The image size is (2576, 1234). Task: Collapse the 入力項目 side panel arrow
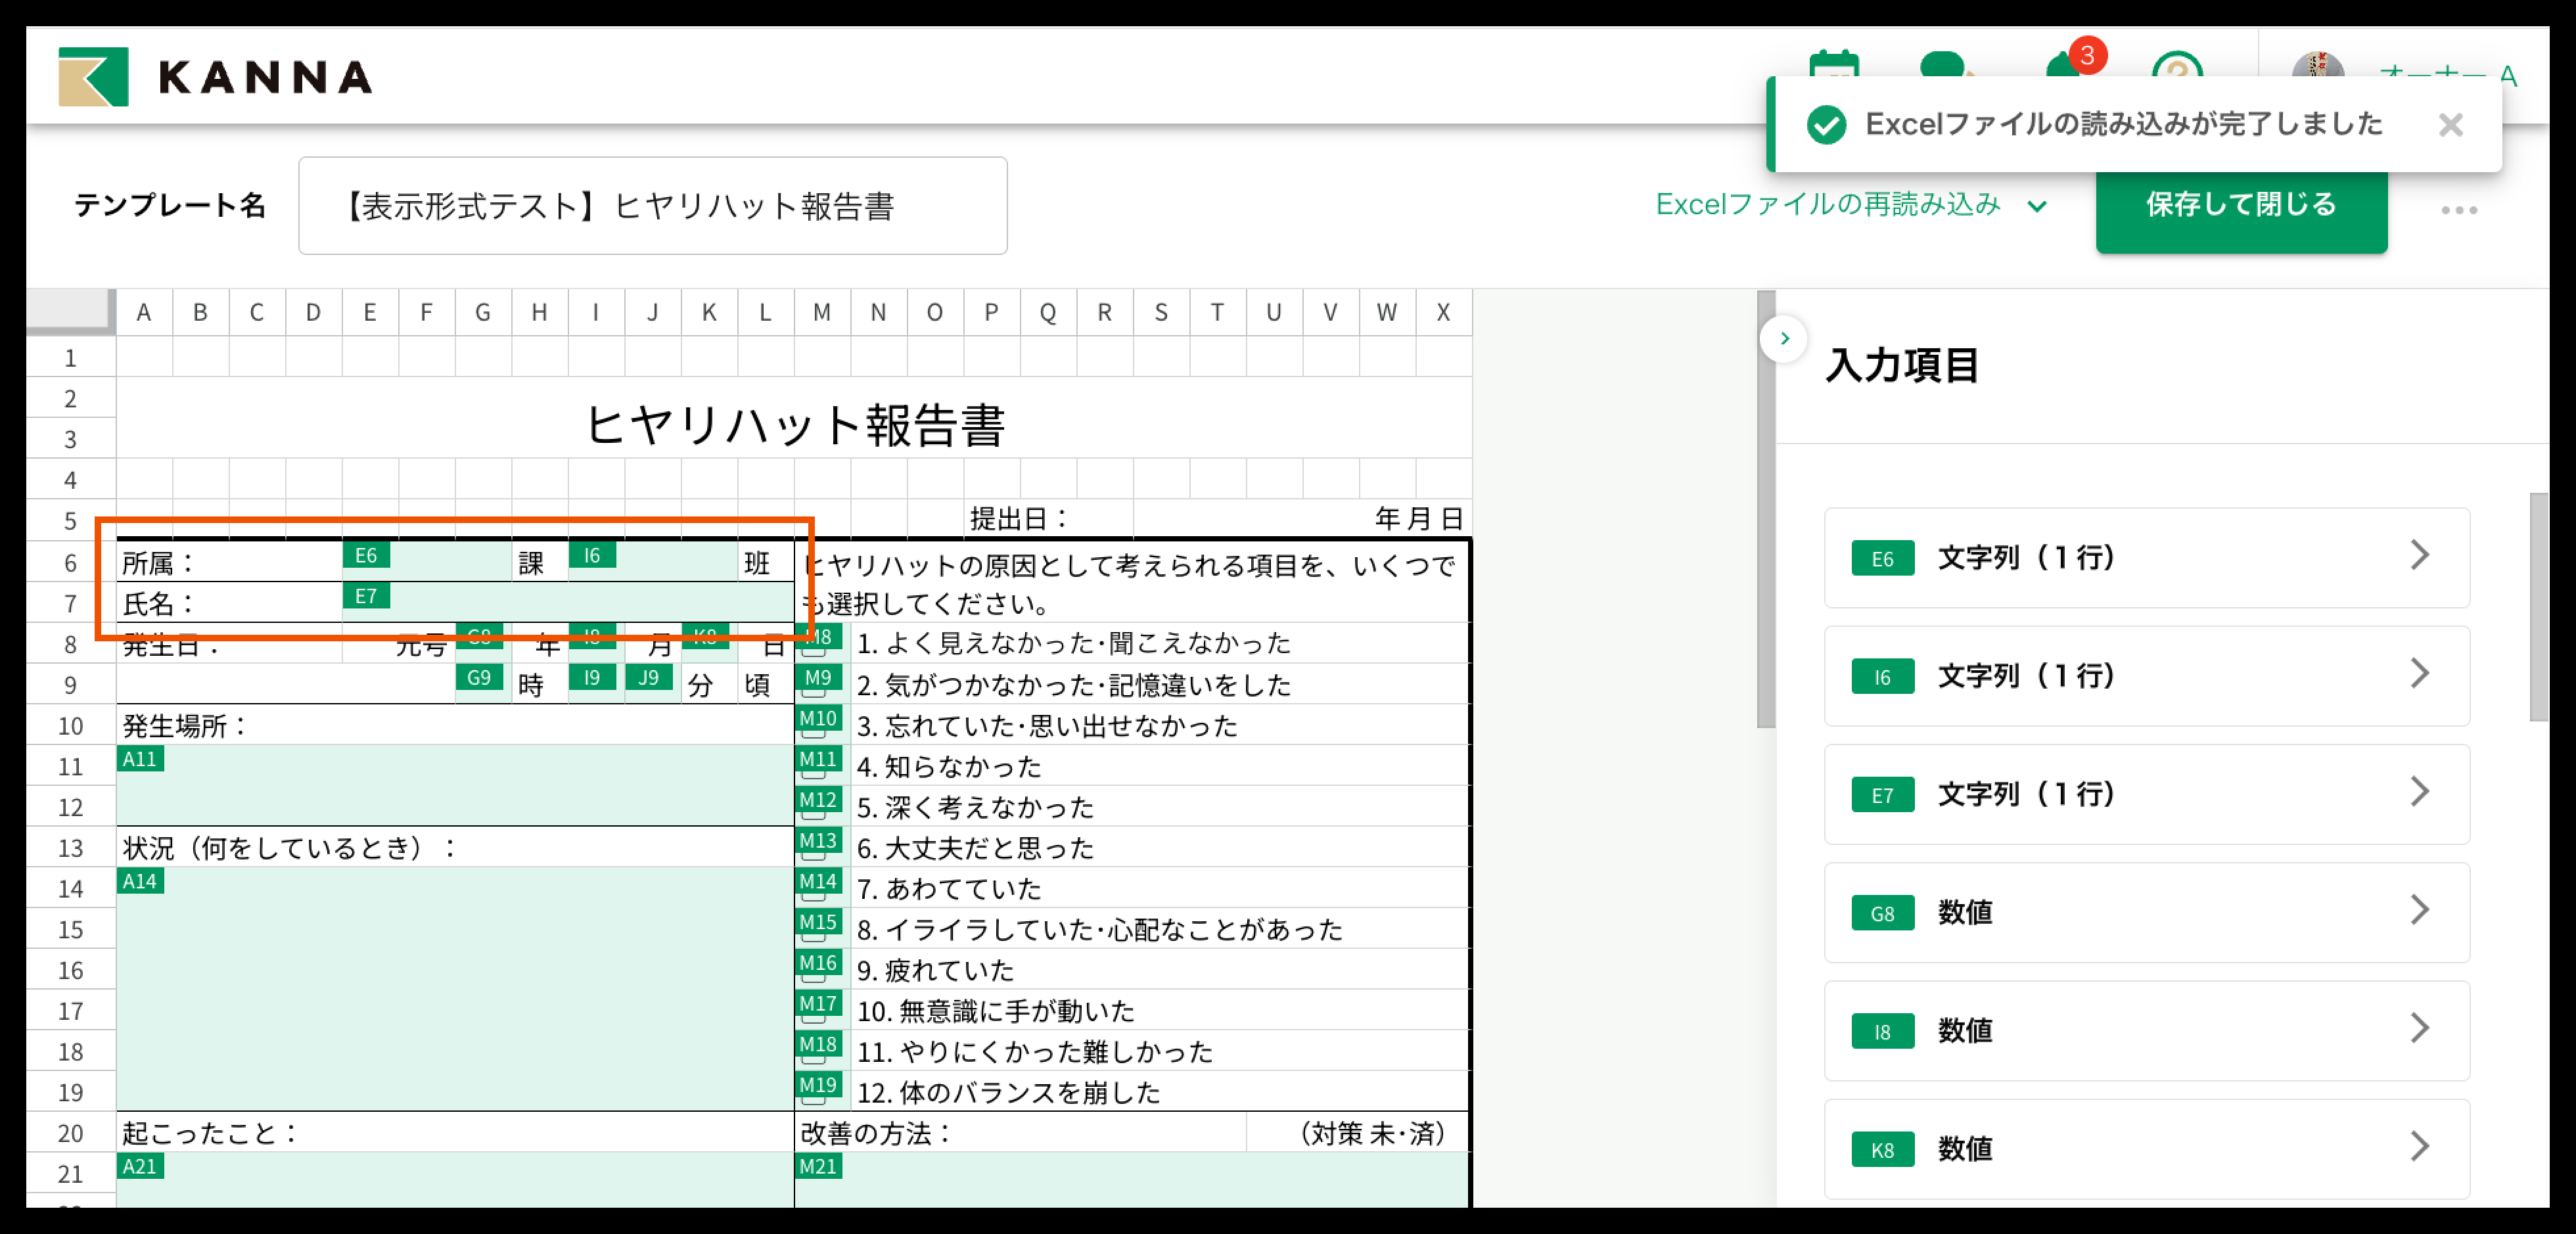click(1784, 338)
